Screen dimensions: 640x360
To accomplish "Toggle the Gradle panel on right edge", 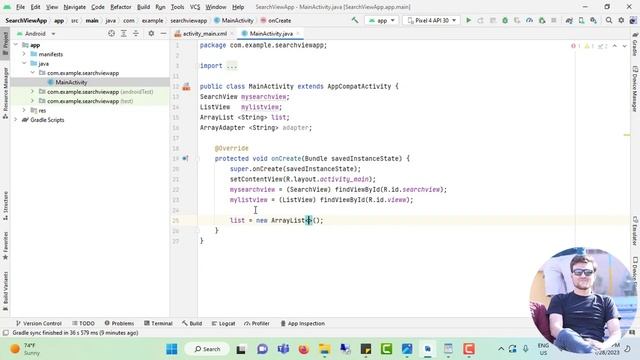I will [x=635, y=44].
